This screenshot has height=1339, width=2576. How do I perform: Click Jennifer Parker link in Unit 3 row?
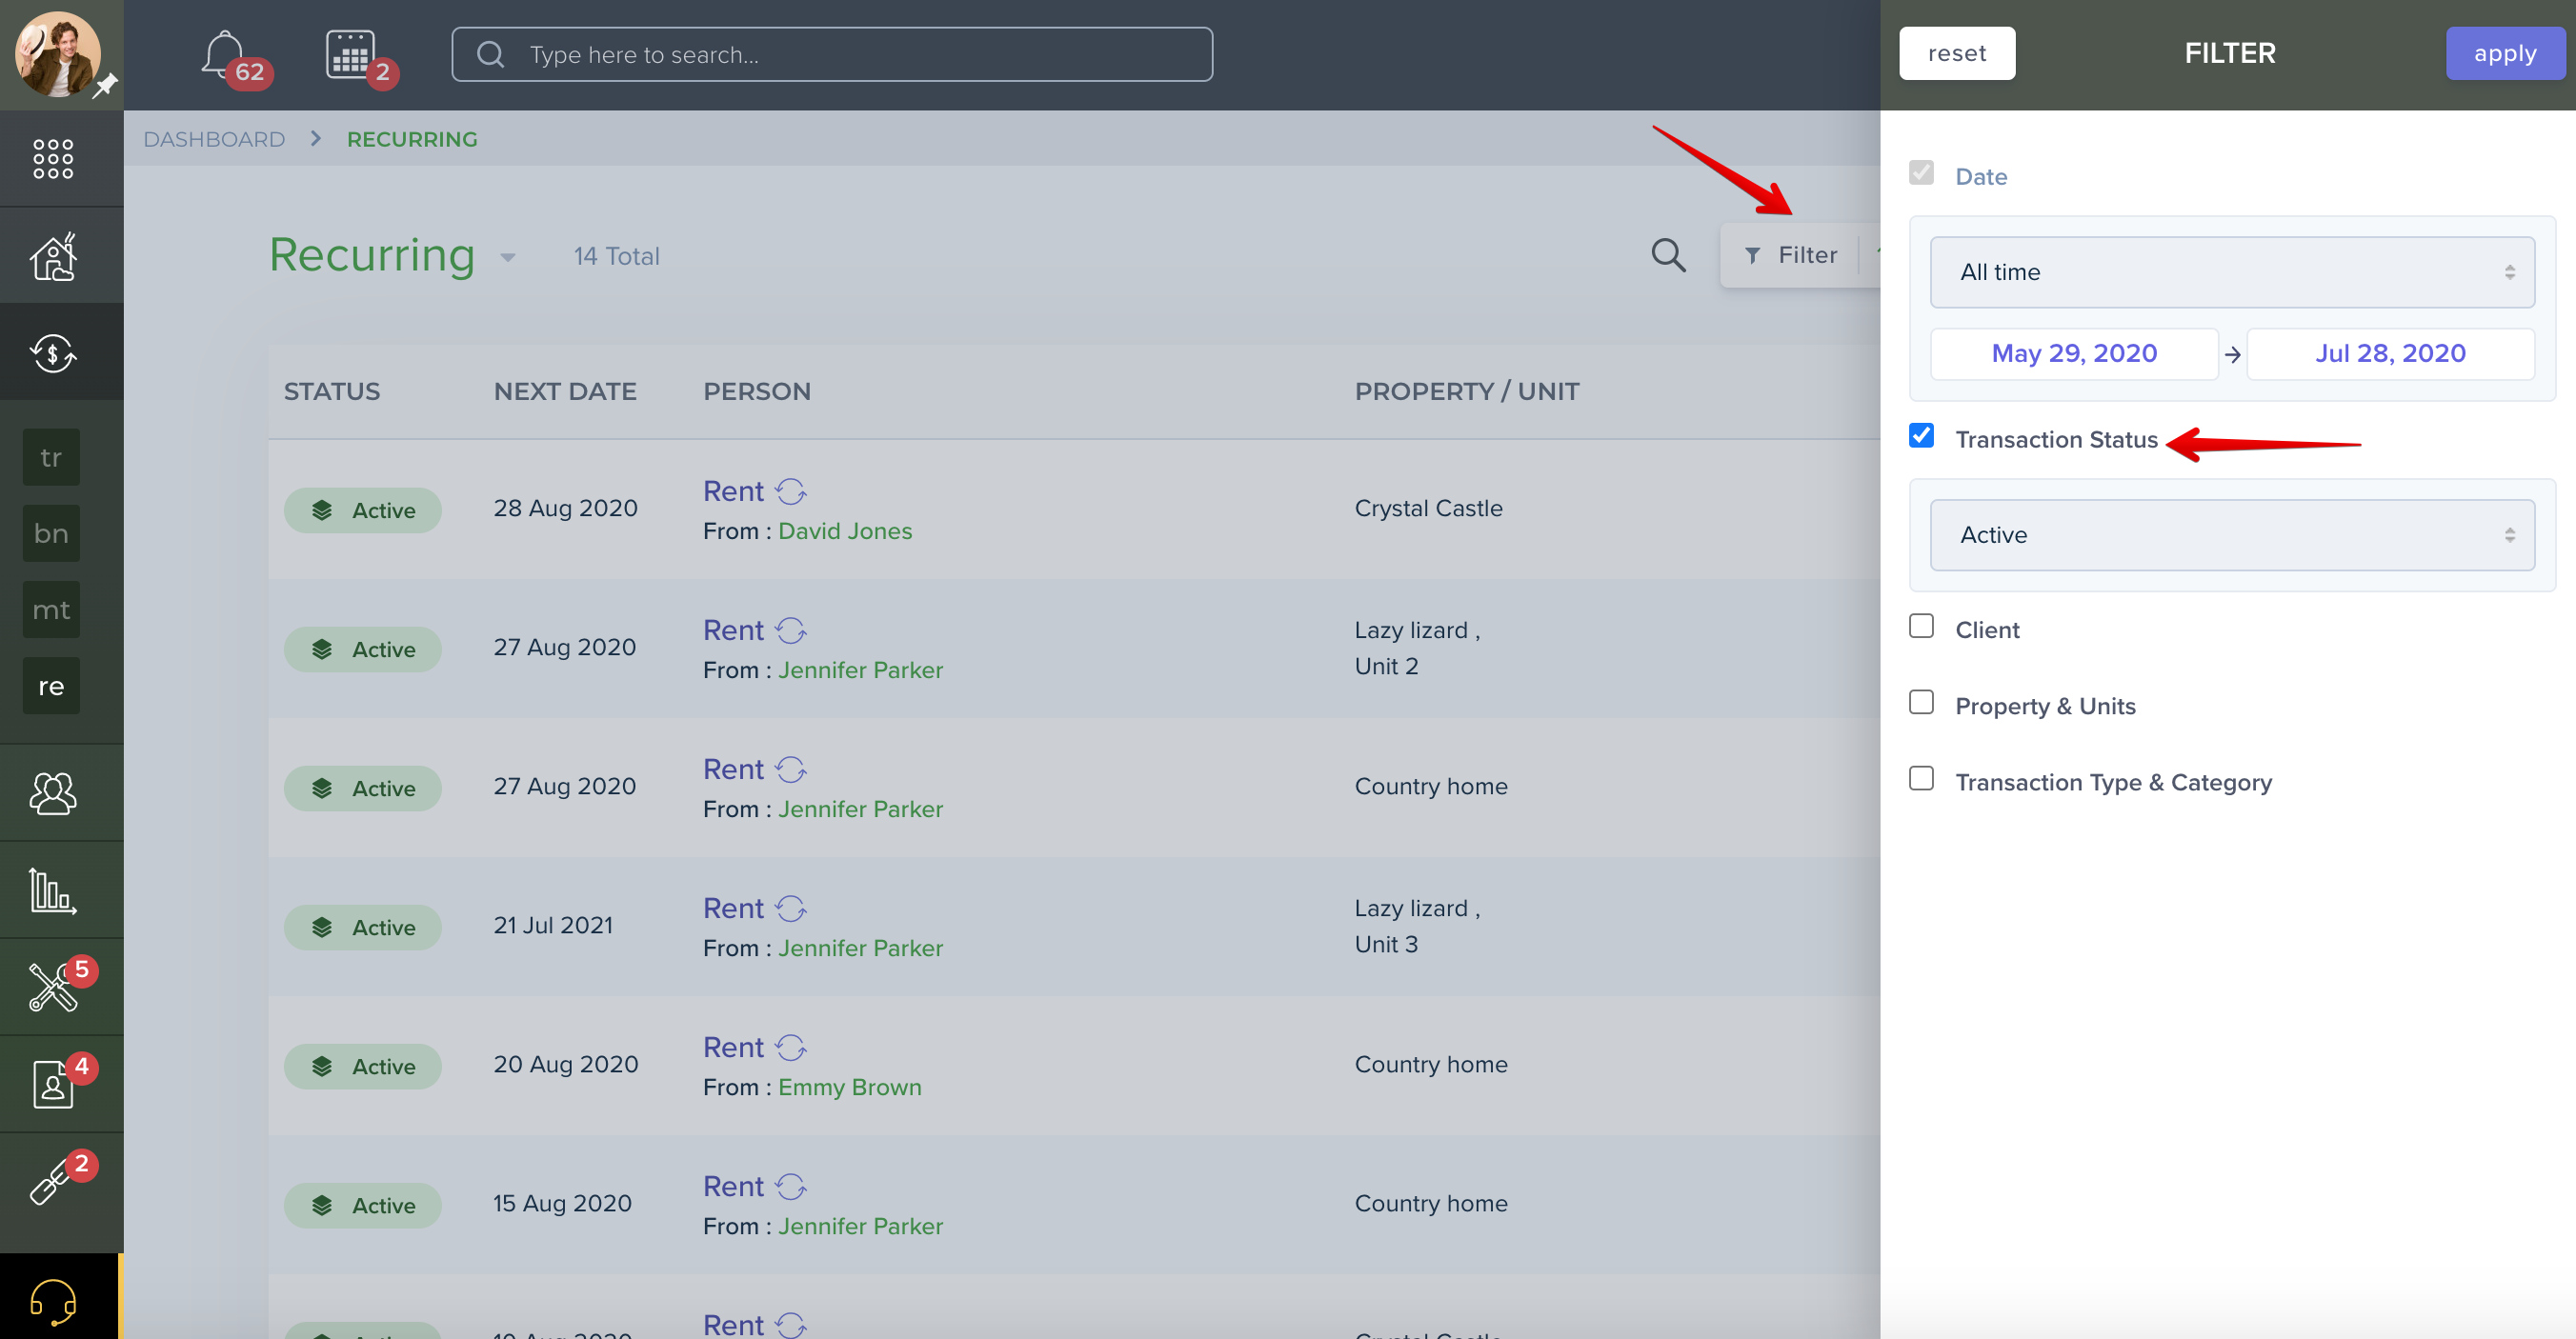coord(860,948)
